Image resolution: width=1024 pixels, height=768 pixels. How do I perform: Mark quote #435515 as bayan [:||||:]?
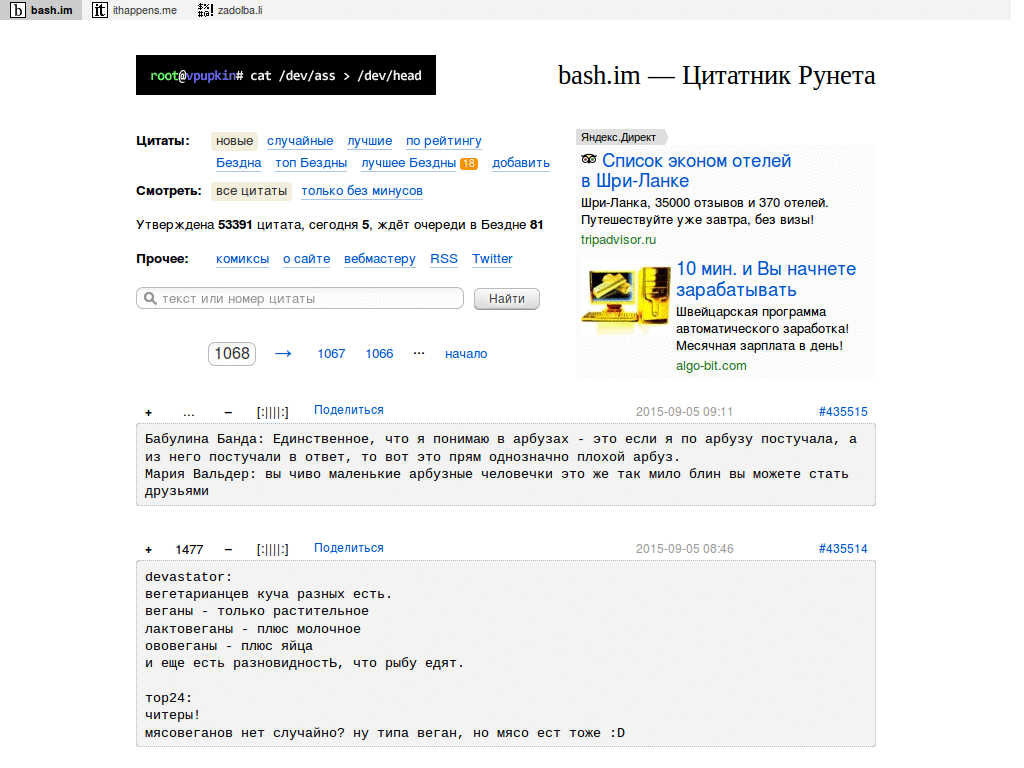click(272, 413)
